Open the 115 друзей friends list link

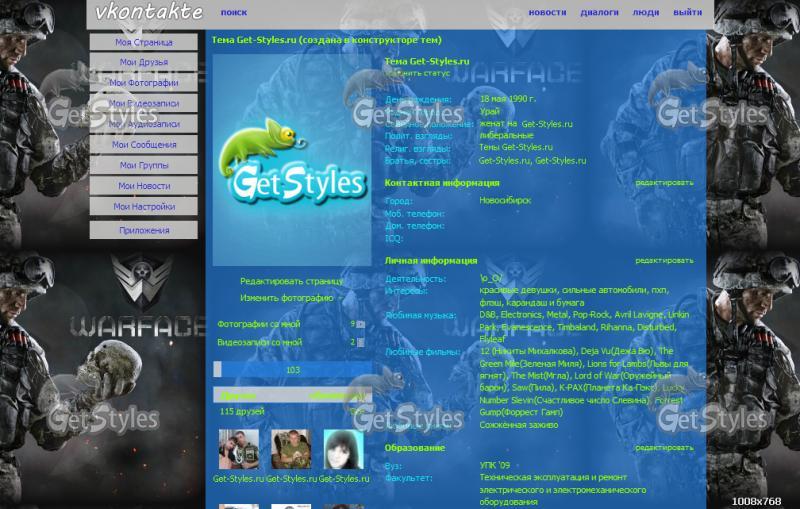point(240,411)
